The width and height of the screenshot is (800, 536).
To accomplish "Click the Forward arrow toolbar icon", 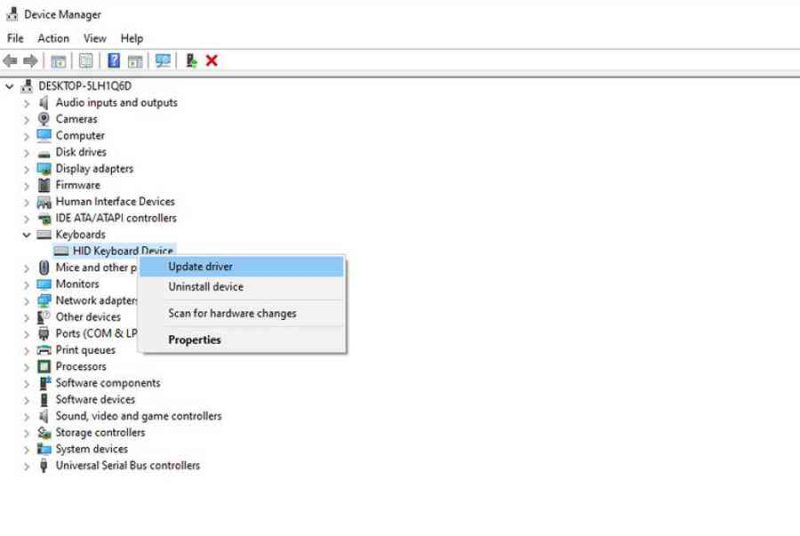I will (x=31, y=61).
